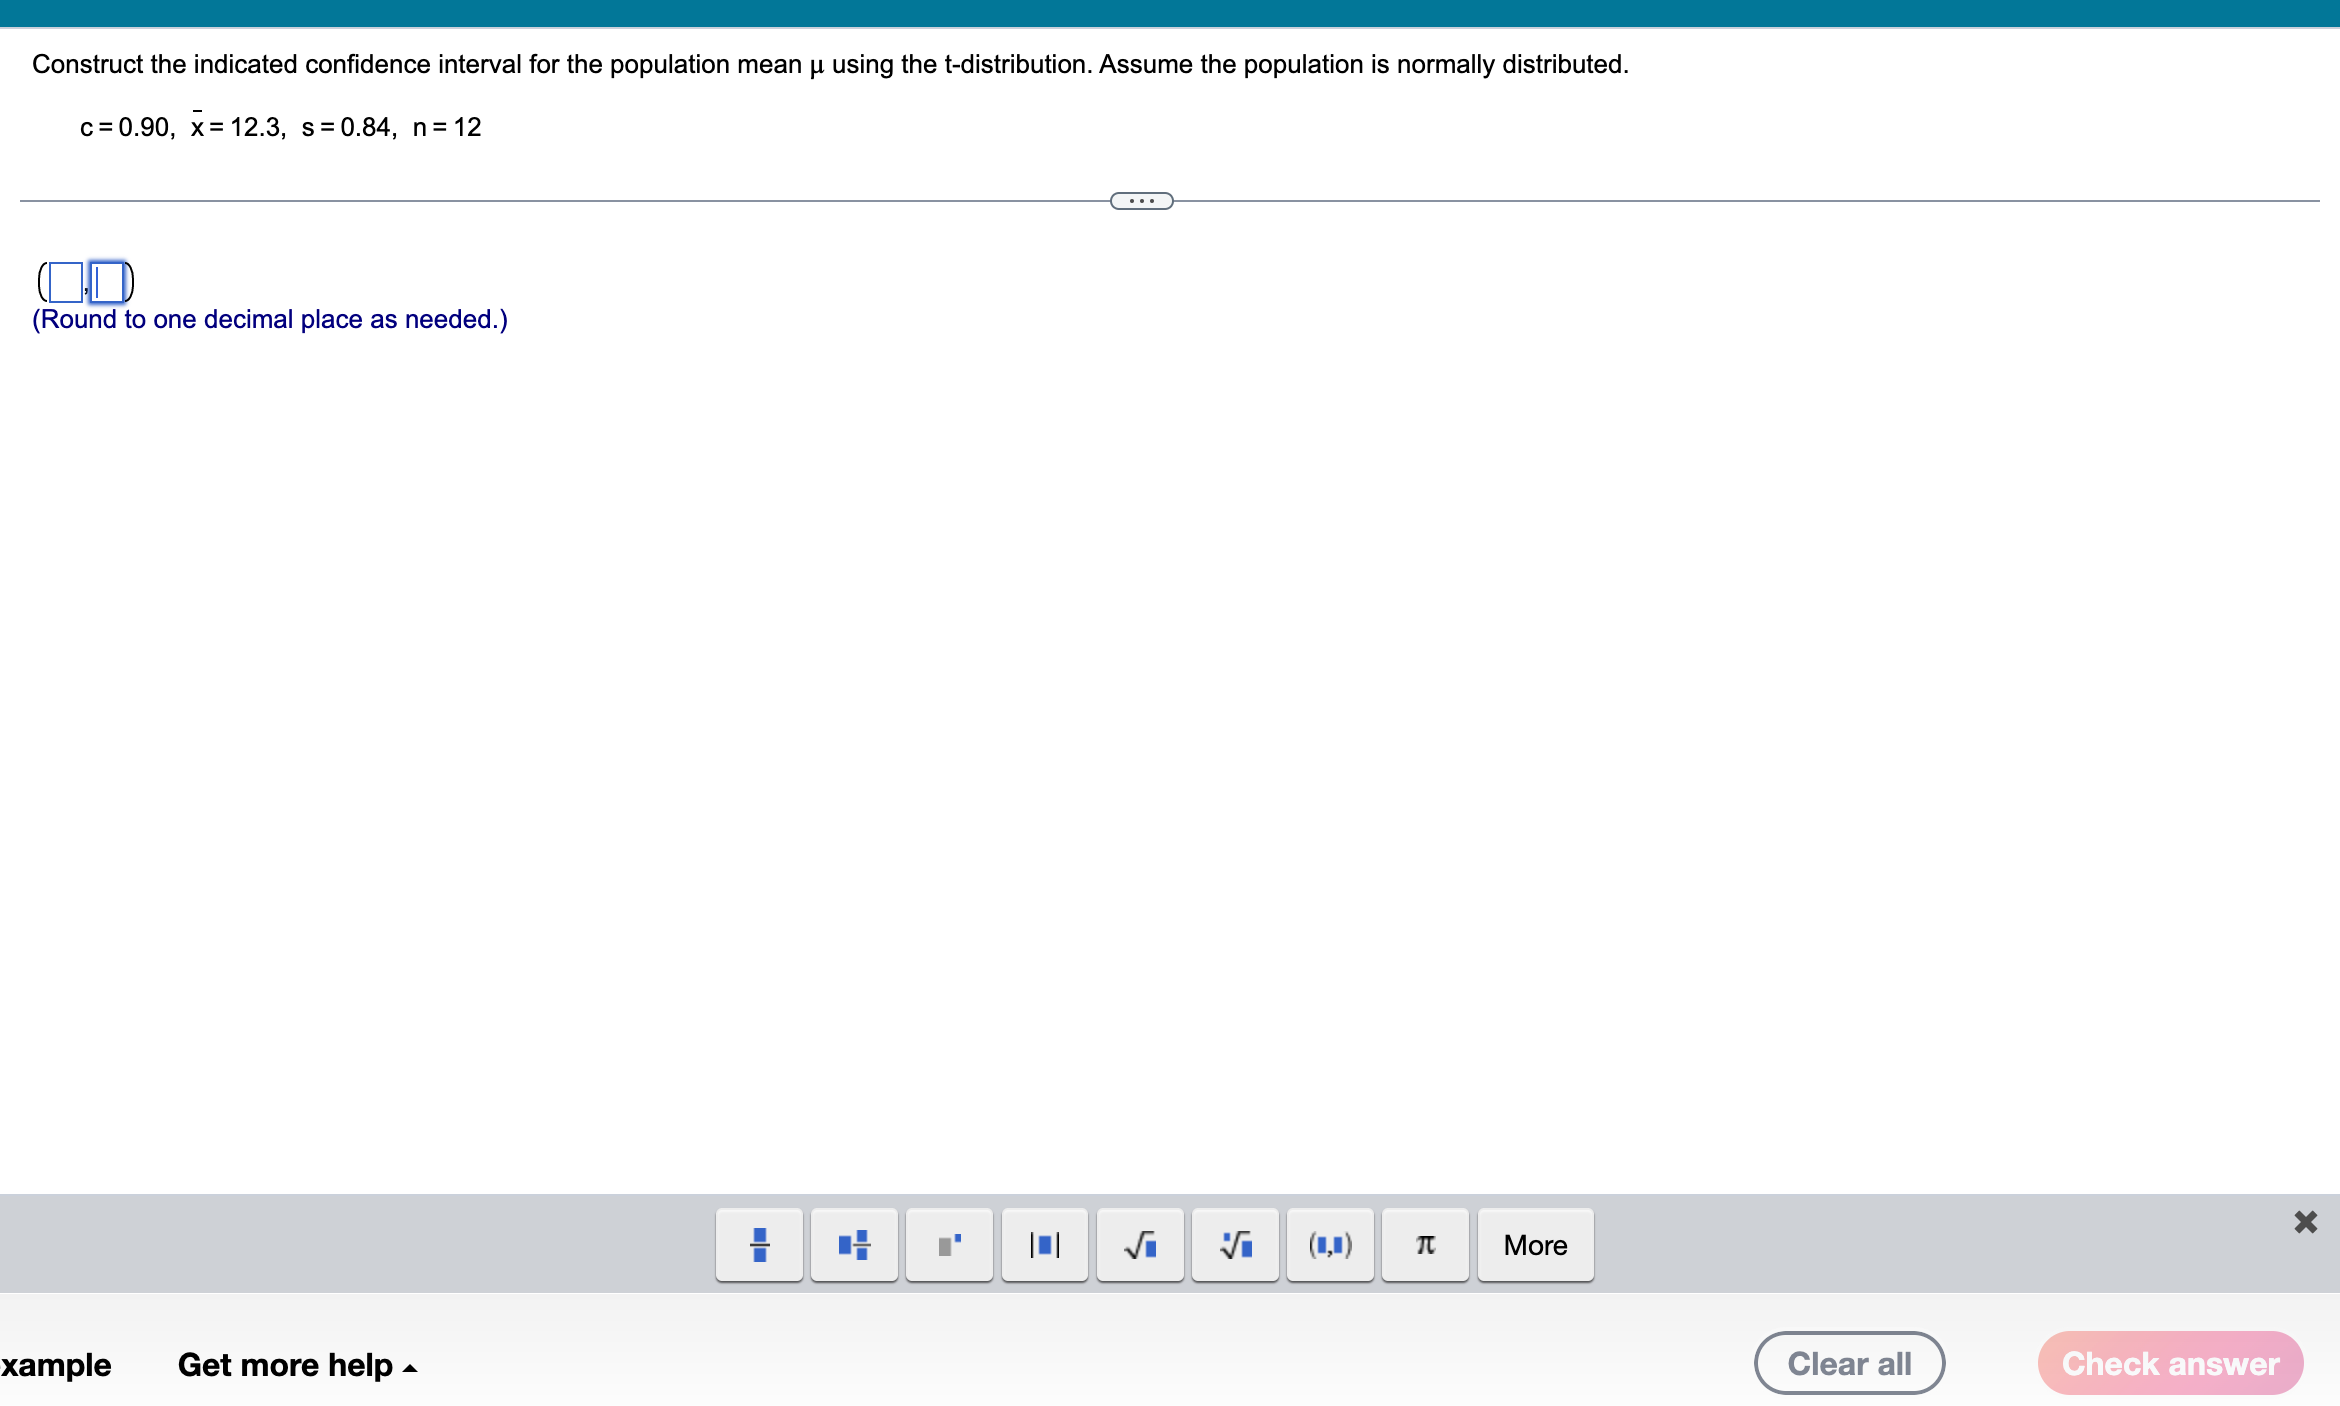Image resolution: width=2340 pixels, height=1406 pixels.
Task: Insert an ordered pair template
Action: point(1330,1244)
